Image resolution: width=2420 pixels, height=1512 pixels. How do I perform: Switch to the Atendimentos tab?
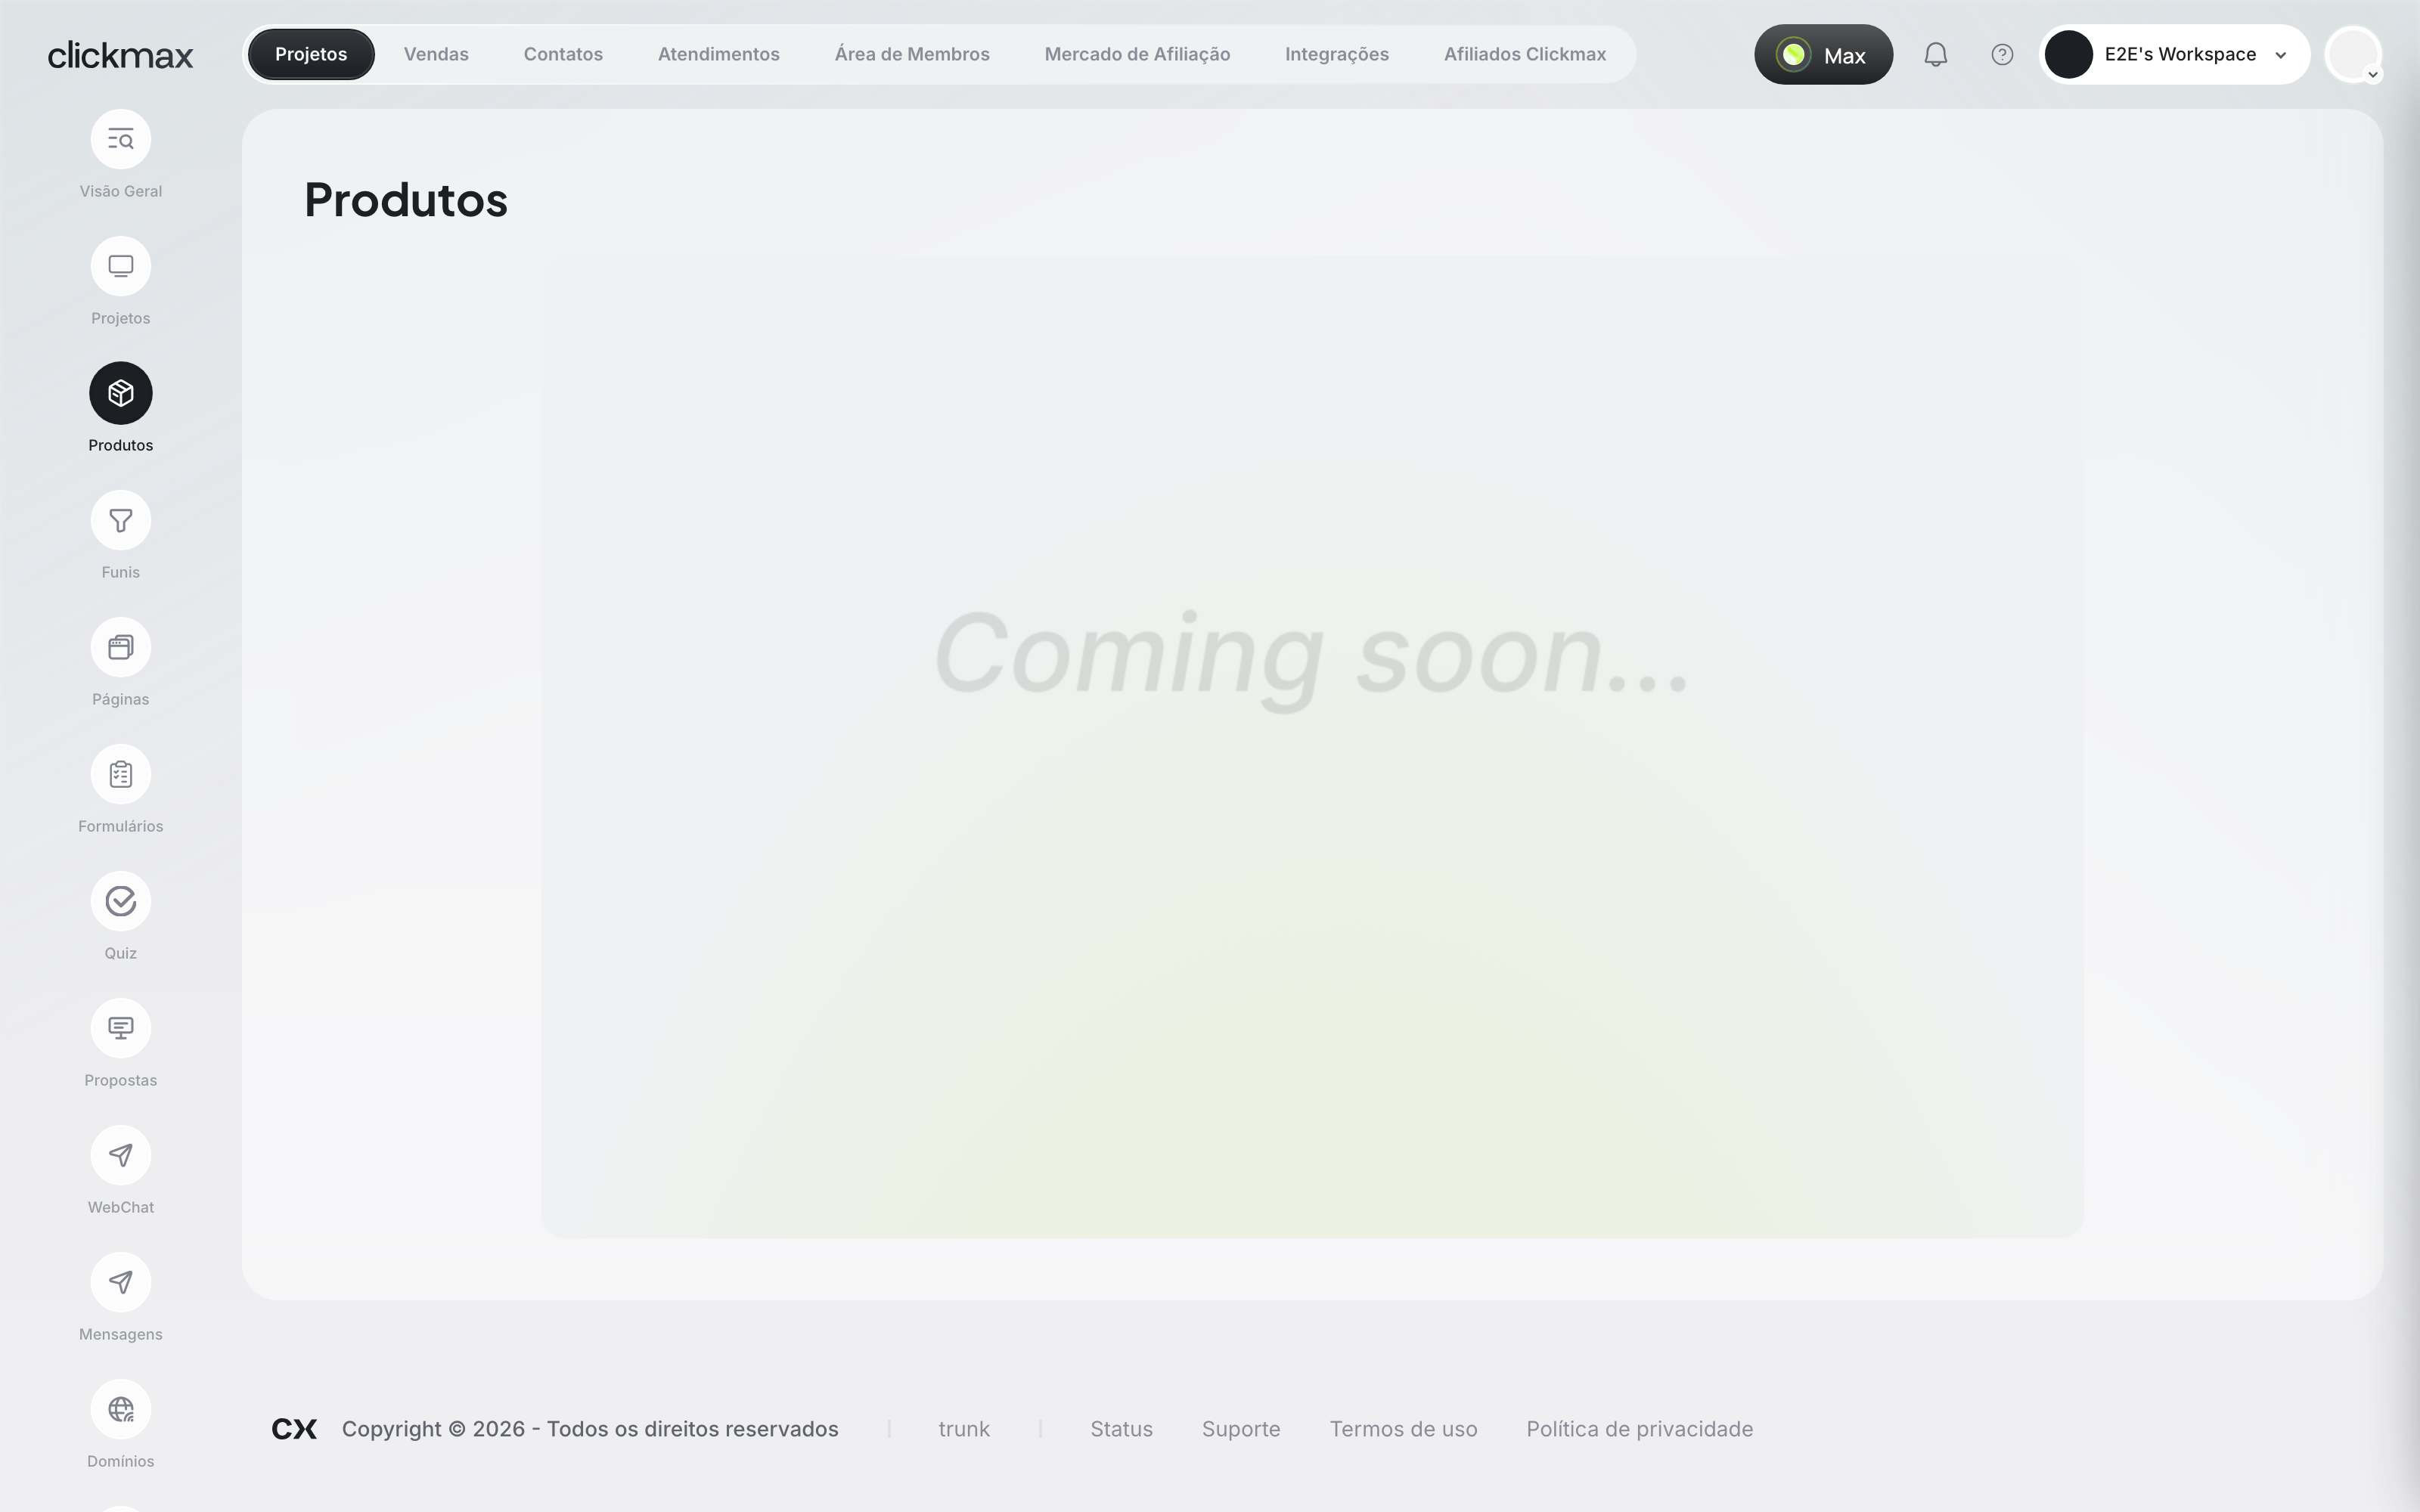719,54
